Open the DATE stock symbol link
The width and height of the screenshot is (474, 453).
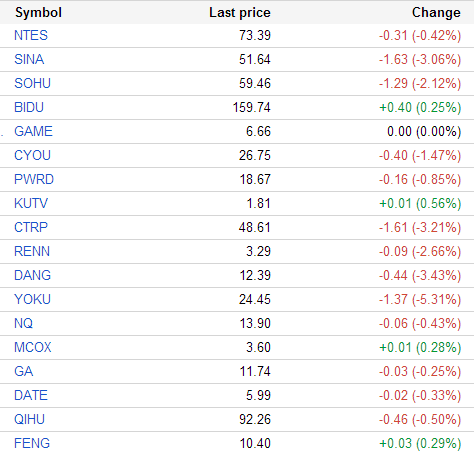[x=31, y=395]
